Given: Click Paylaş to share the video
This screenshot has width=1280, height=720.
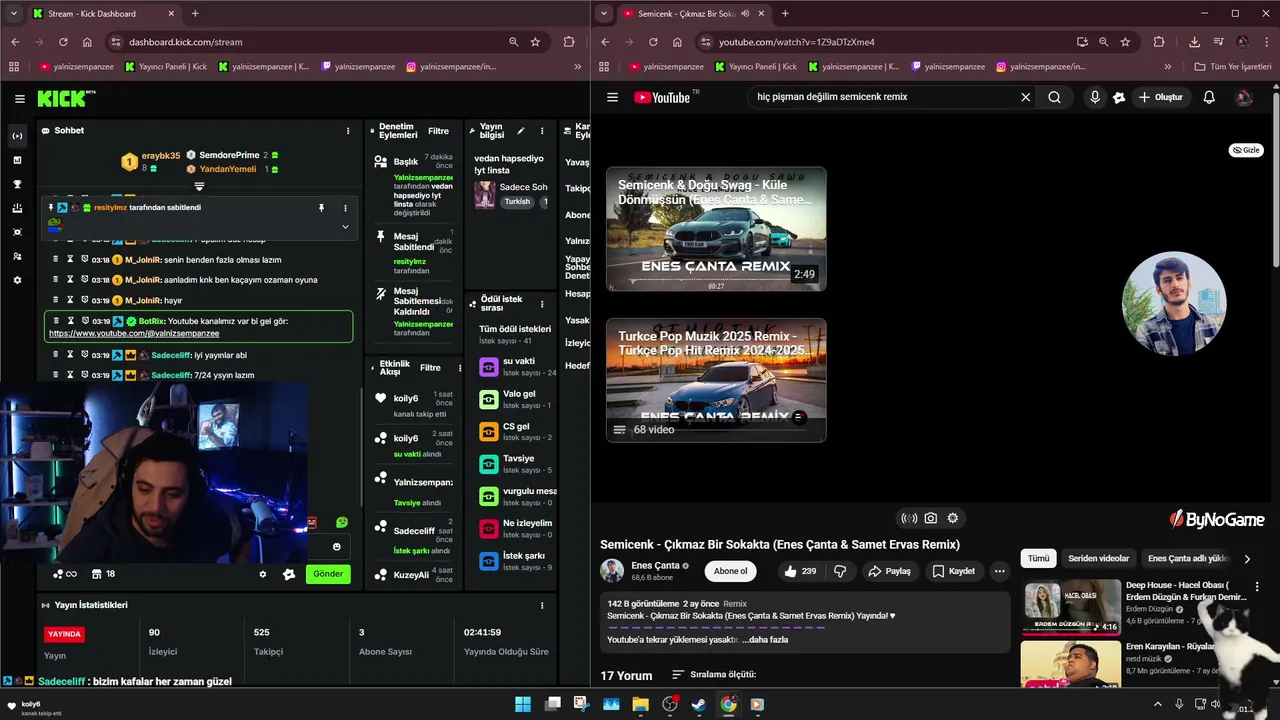Looking at the screenshot, I should (890, 571).
